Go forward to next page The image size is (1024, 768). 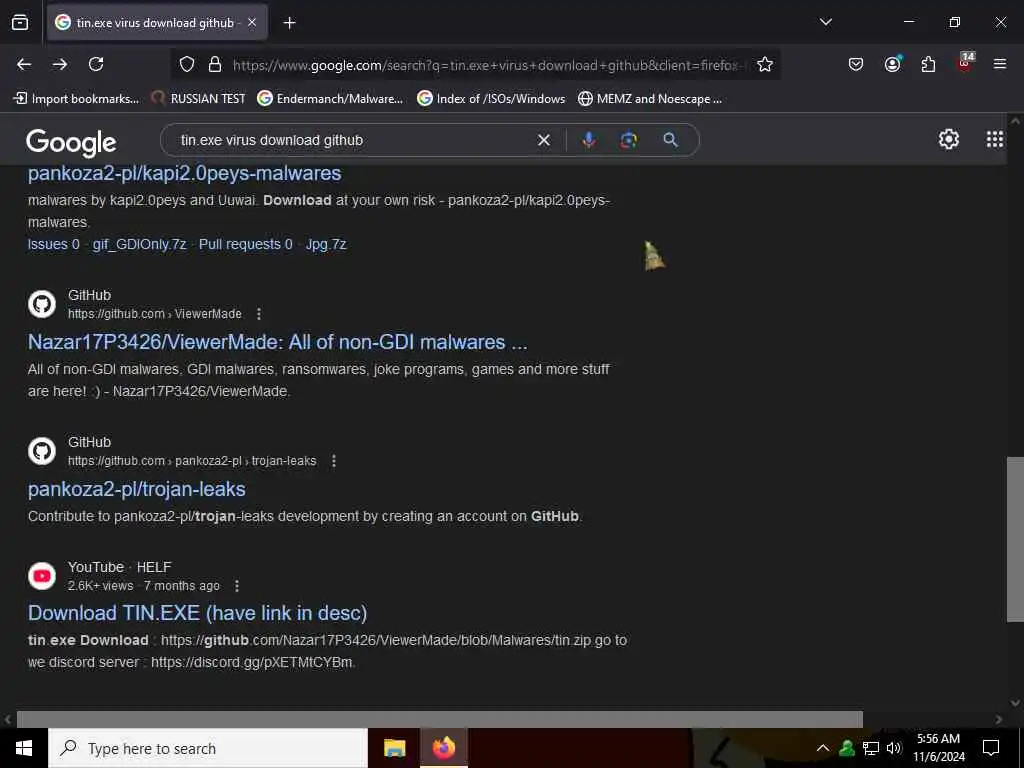tap(60, 64)
